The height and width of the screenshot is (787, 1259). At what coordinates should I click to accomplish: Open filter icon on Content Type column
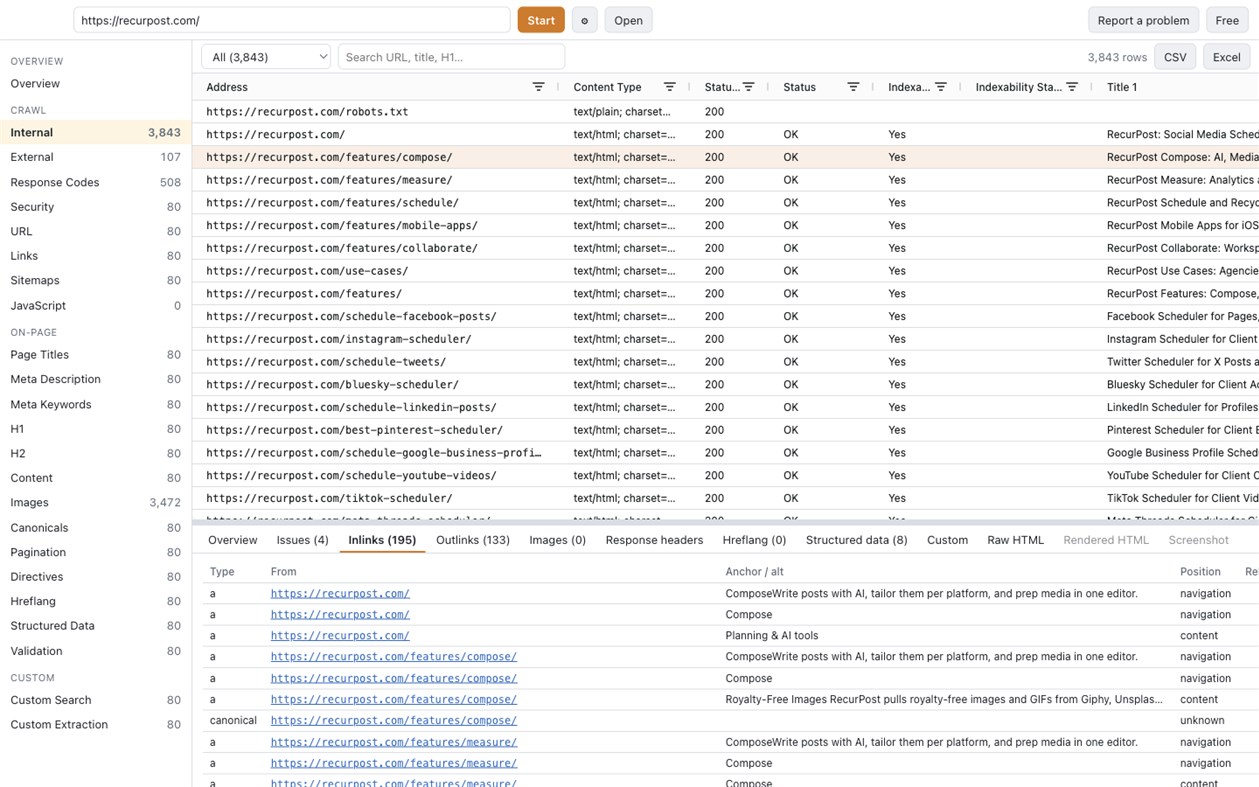[669, 87]
